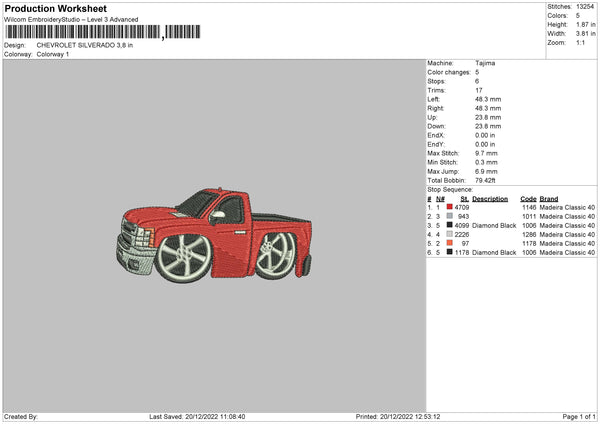The image size is (600, 424).
Task: Click the barcode below the worksheet title
Action: [x=81, y=33]
